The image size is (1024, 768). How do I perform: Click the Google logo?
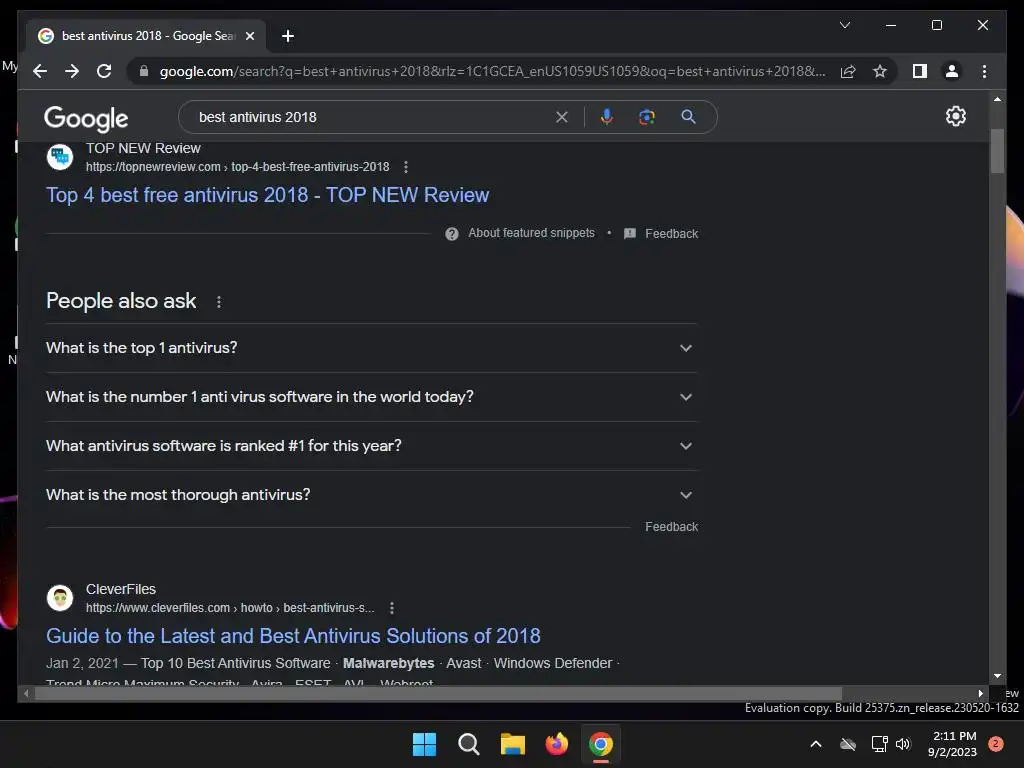(86, 118)
